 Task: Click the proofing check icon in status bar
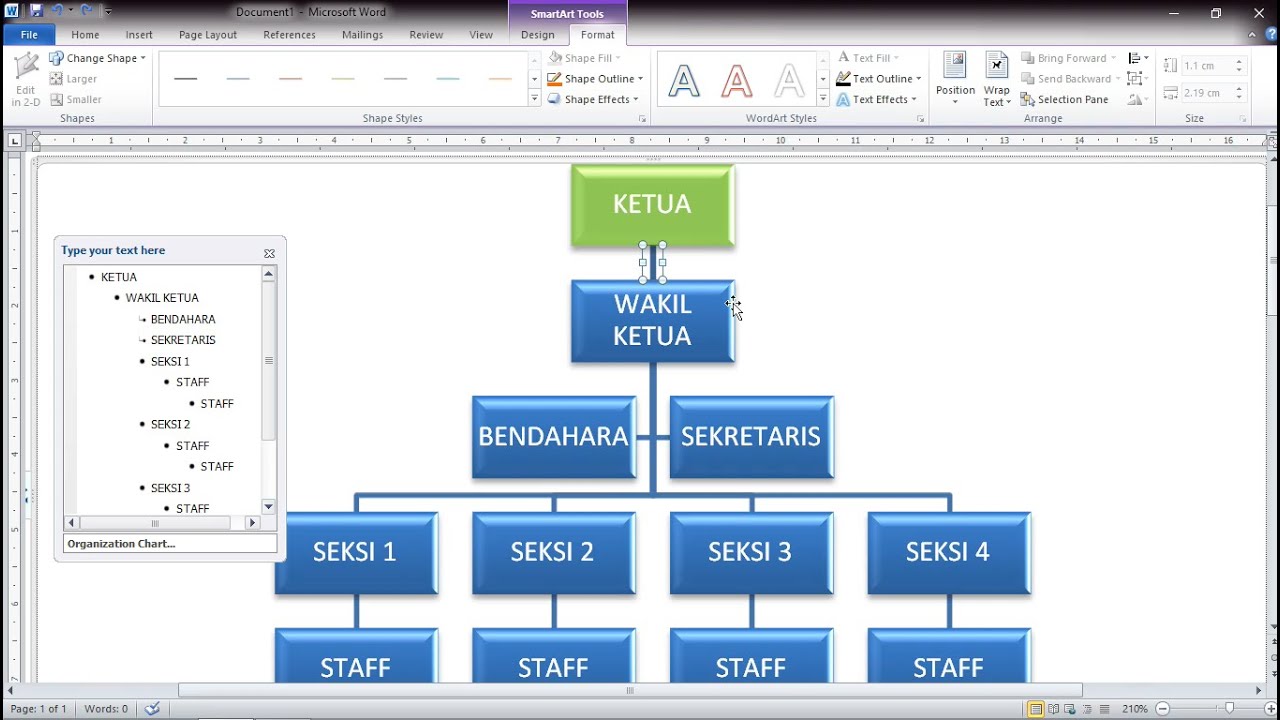click(152, 709)
